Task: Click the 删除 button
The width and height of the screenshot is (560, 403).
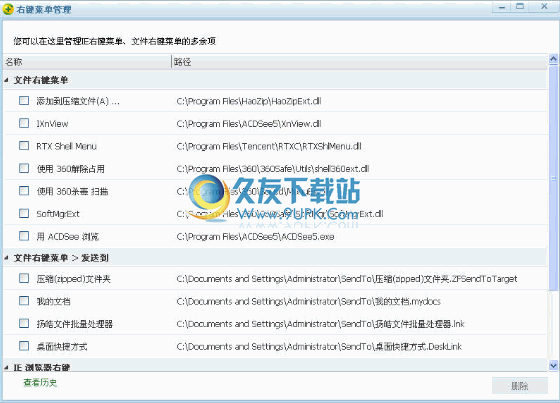Action: (520, 386)
